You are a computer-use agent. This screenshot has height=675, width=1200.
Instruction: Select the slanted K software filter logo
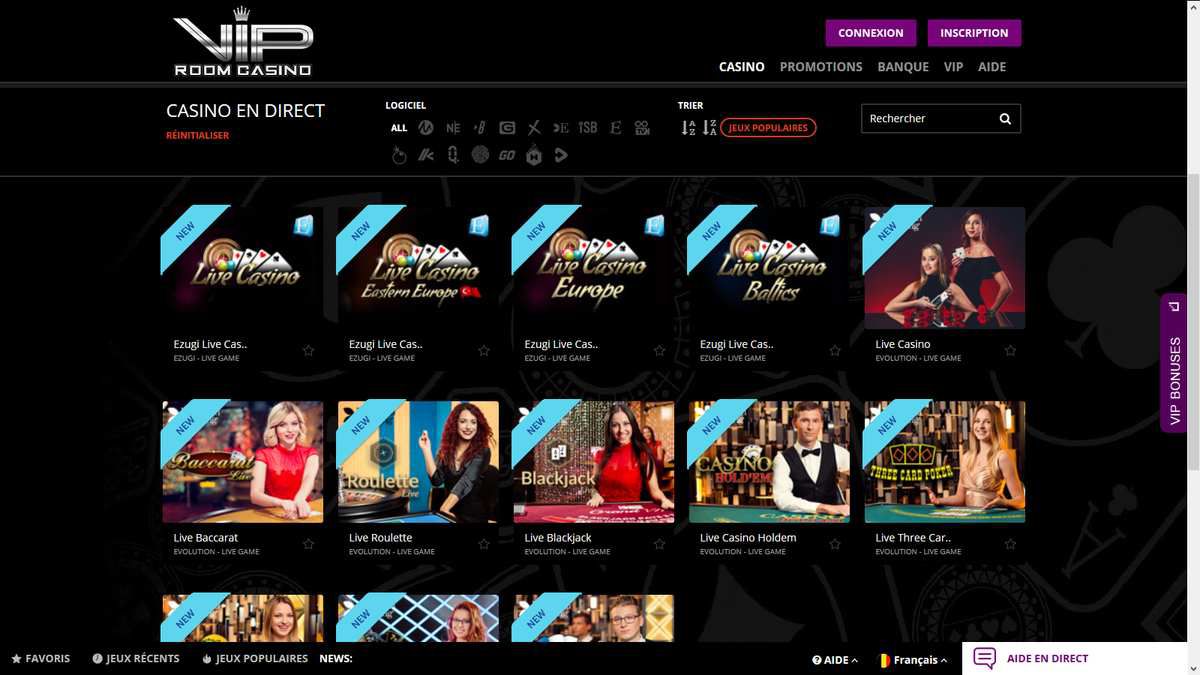coord(426,155)
